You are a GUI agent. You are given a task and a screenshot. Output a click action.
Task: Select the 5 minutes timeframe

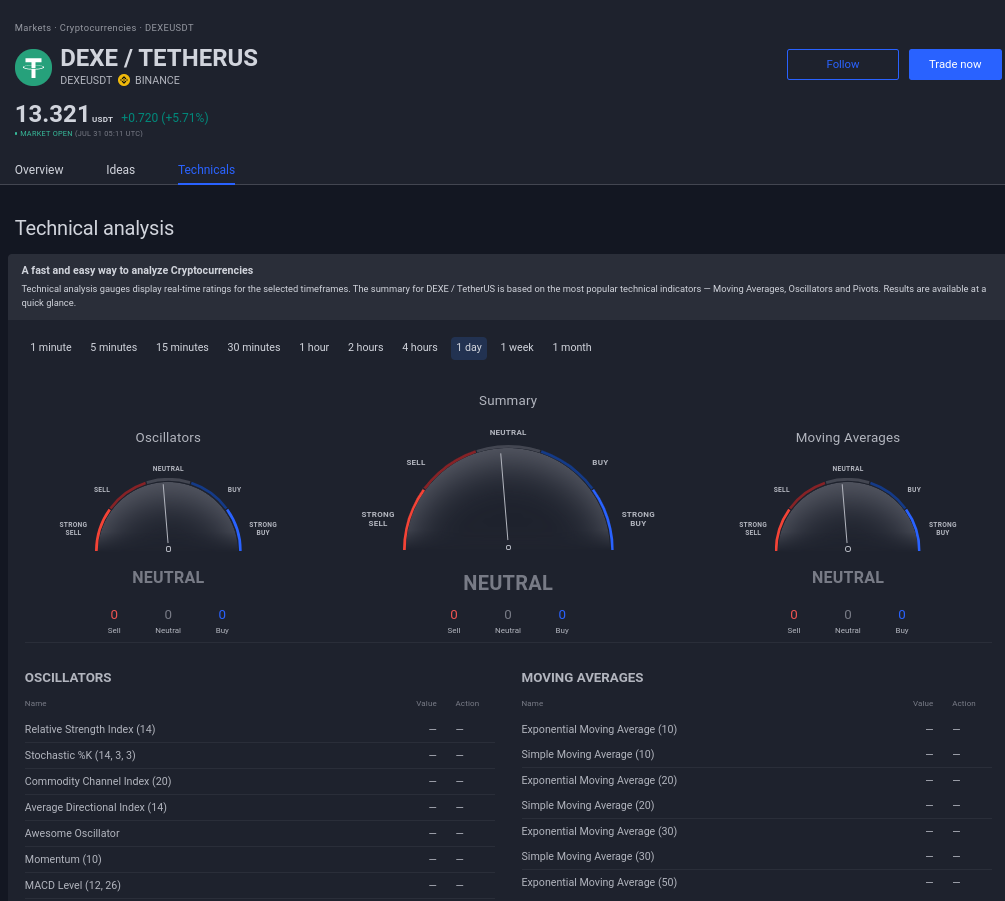tap(113, 347)
